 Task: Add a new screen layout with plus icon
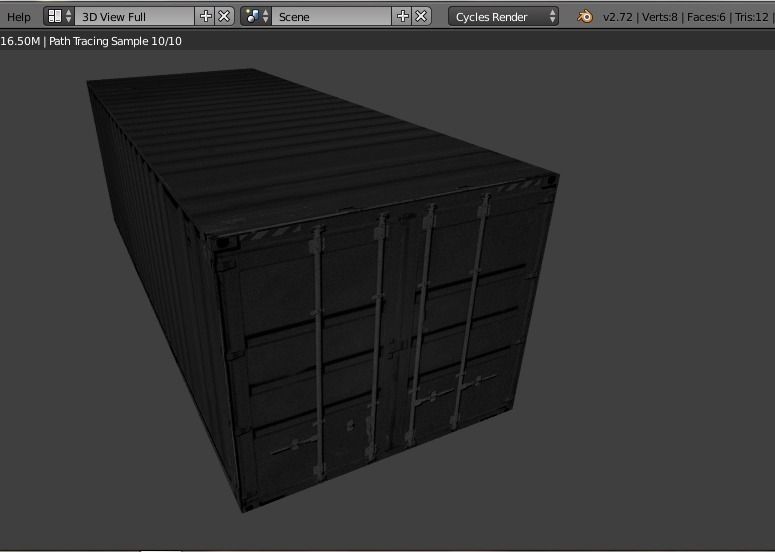click(206, 16)
